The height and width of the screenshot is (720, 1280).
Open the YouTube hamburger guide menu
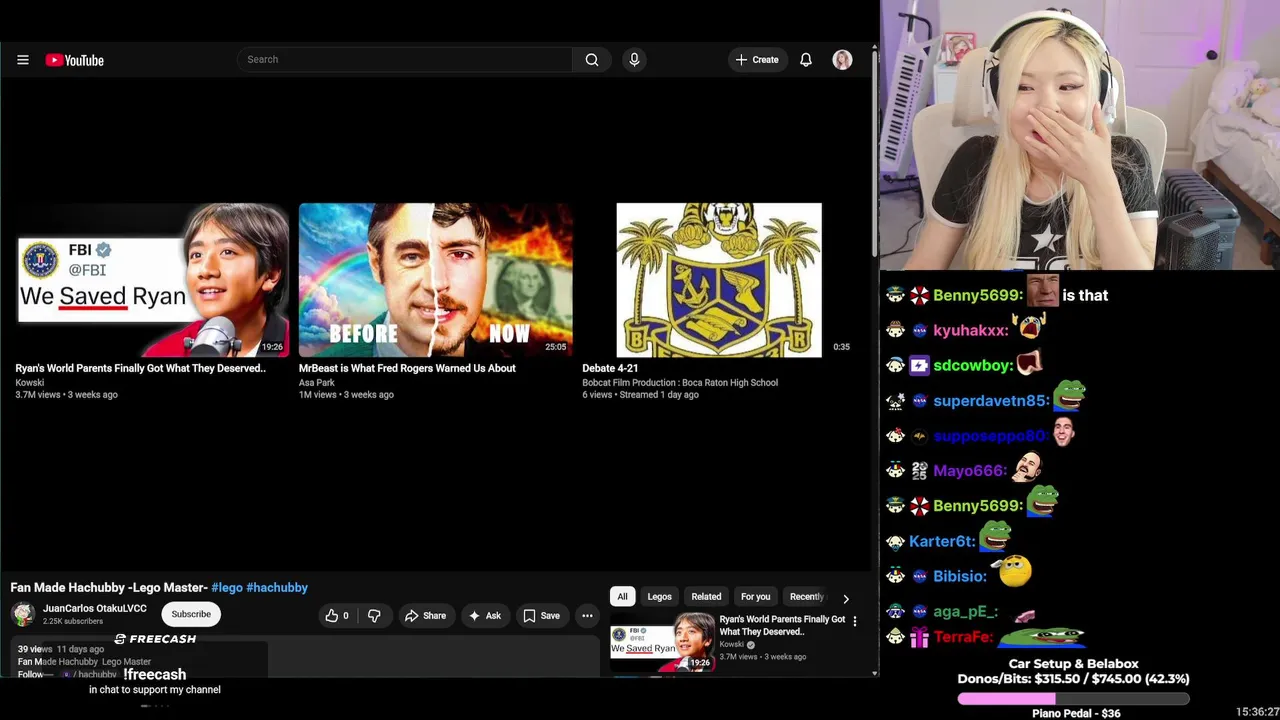click(x=23, y=60)
